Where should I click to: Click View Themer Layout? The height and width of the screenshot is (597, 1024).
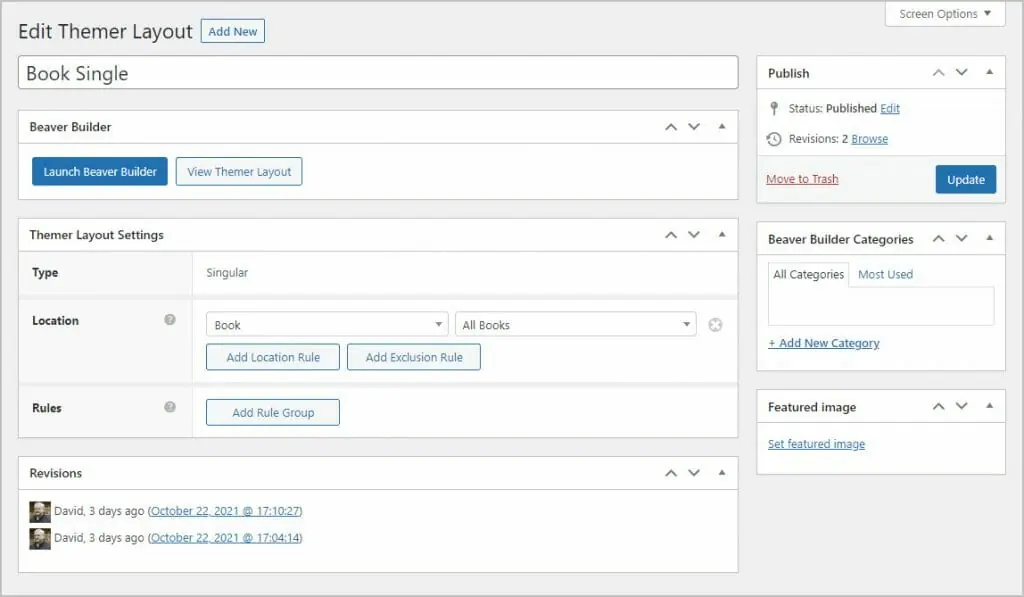pos(239,172)
